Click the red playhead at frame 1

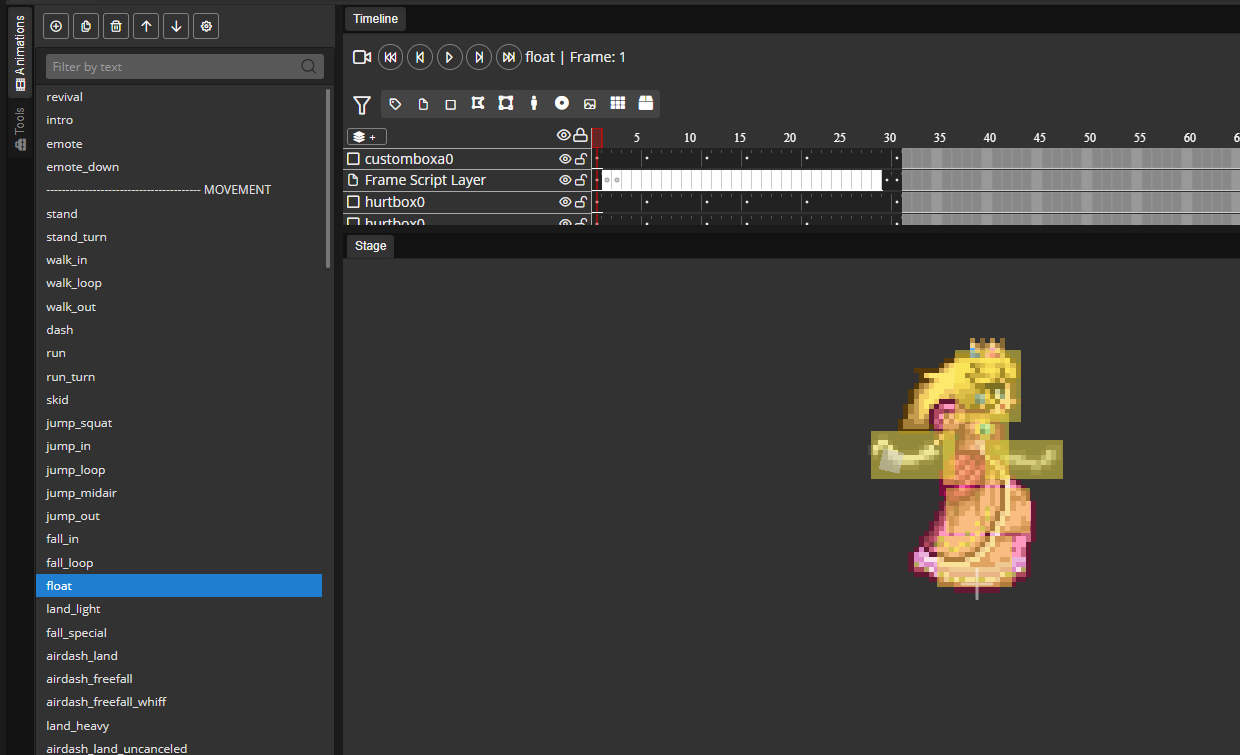(597, 137)
